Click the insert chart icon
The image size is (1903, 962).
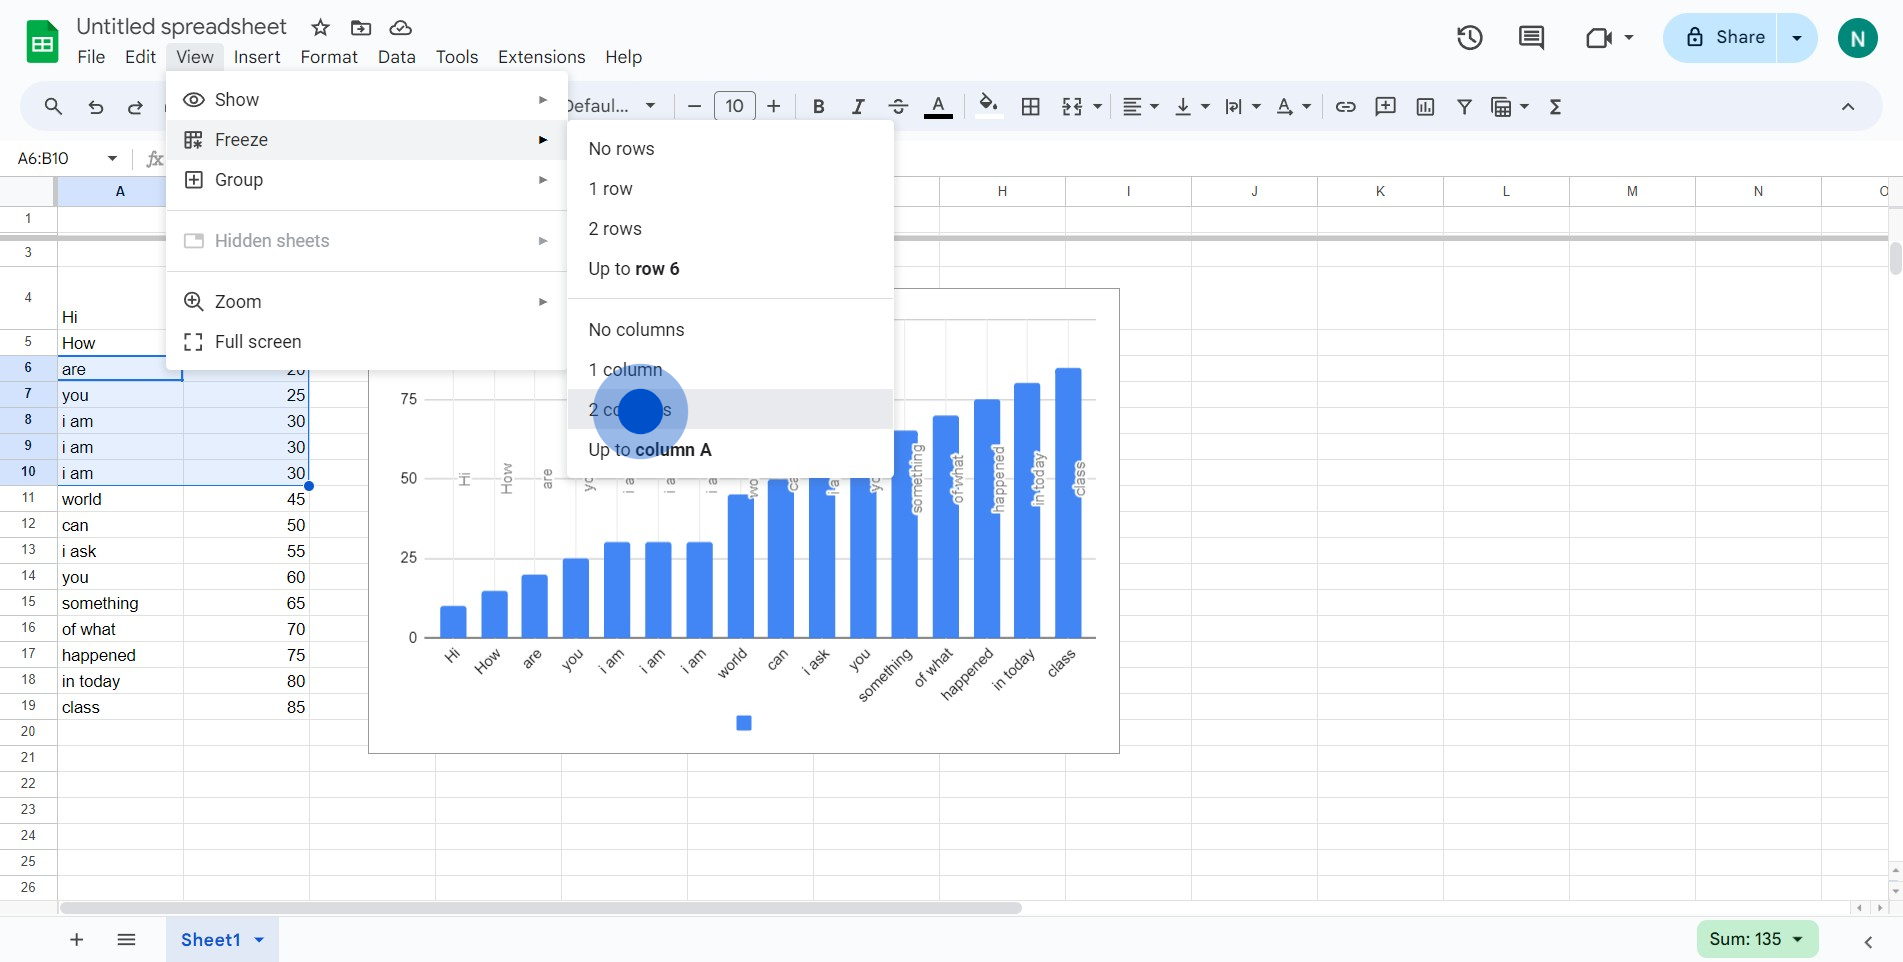click(x=1425, y=107)
